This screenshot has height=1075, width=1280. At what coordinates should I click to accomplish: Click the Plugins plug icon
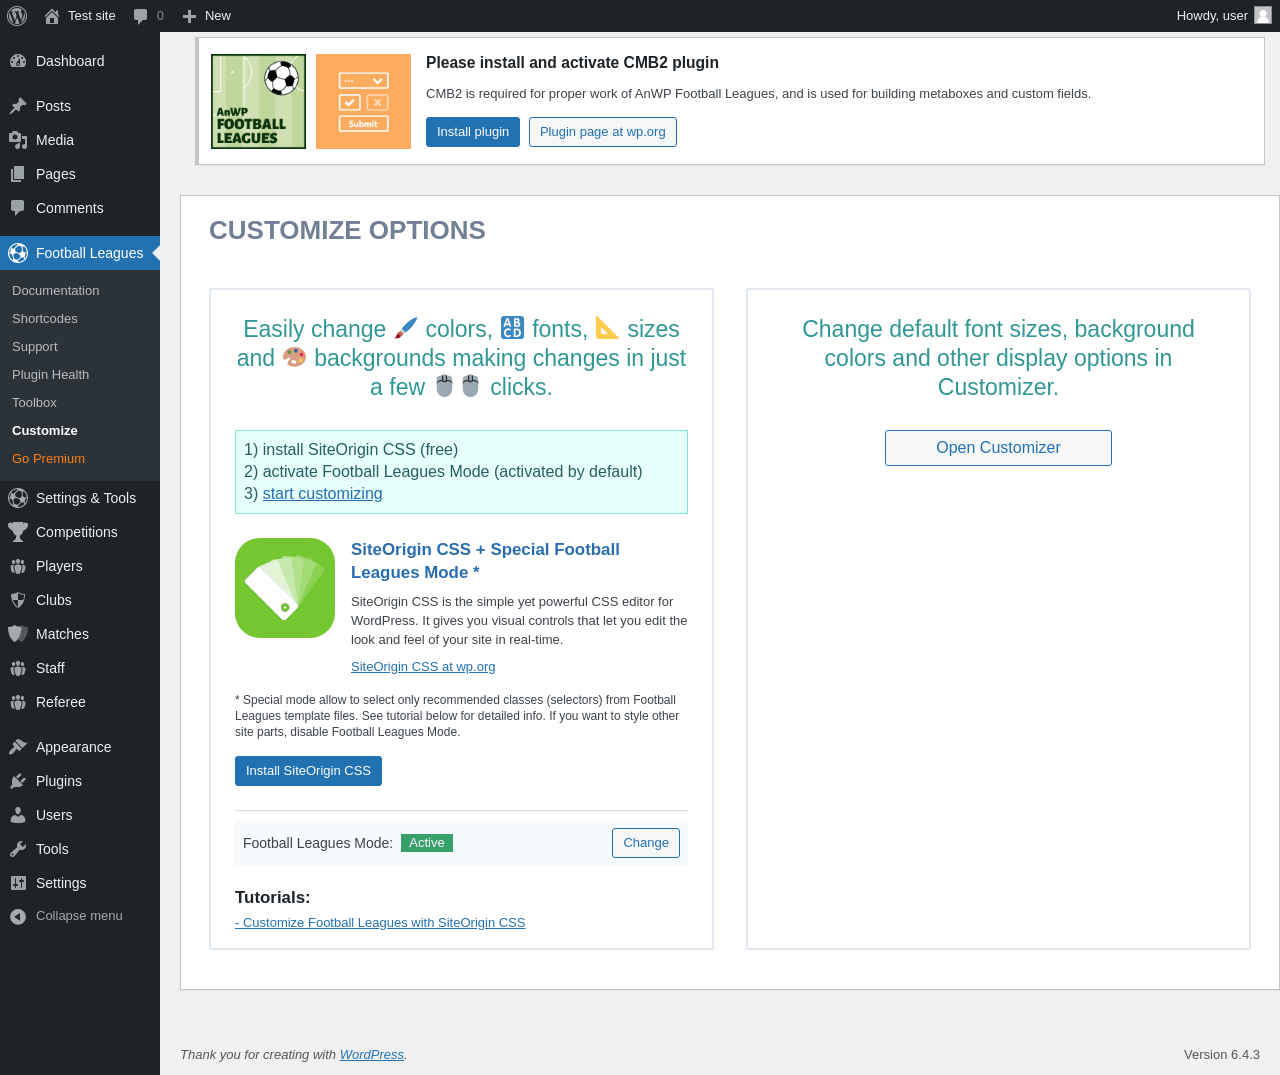(x=18, y=781)
